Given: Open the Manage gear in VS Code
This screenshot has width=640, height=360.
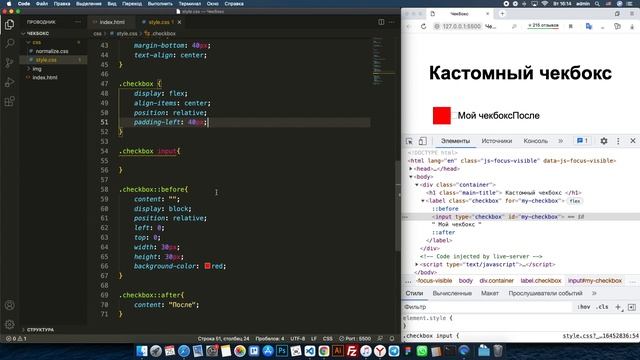Looking at the screenshot, I should click(x=9, y=324).
